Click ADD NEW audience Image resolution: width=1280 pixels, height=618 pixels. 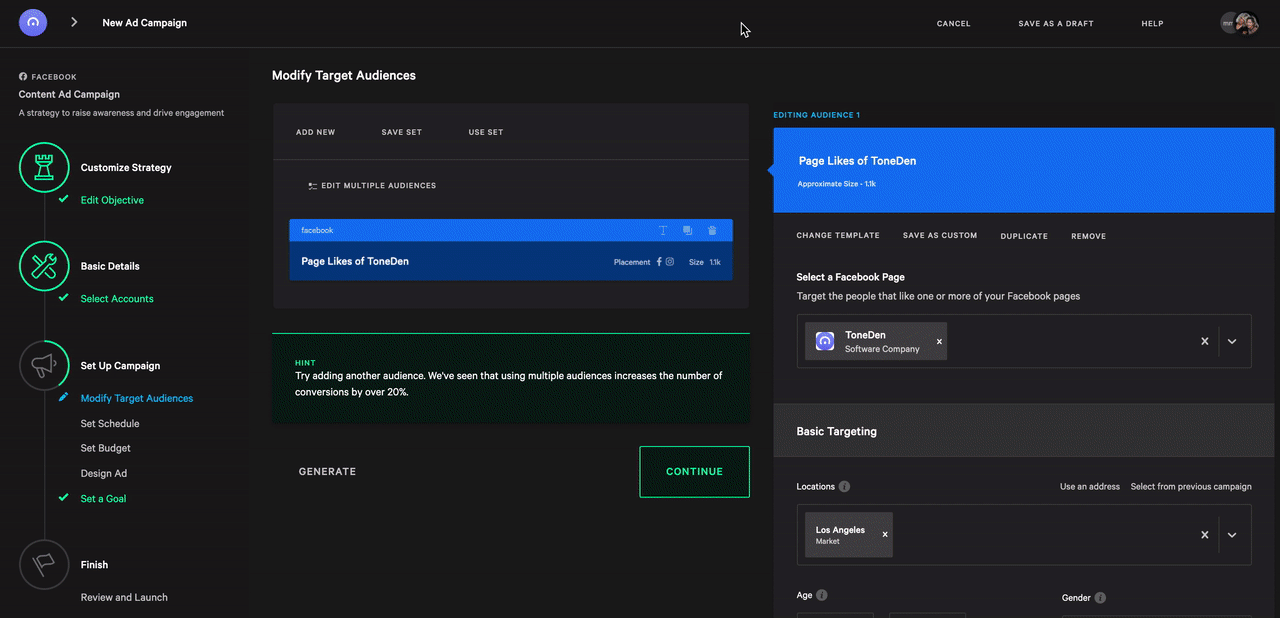point(316,132)
